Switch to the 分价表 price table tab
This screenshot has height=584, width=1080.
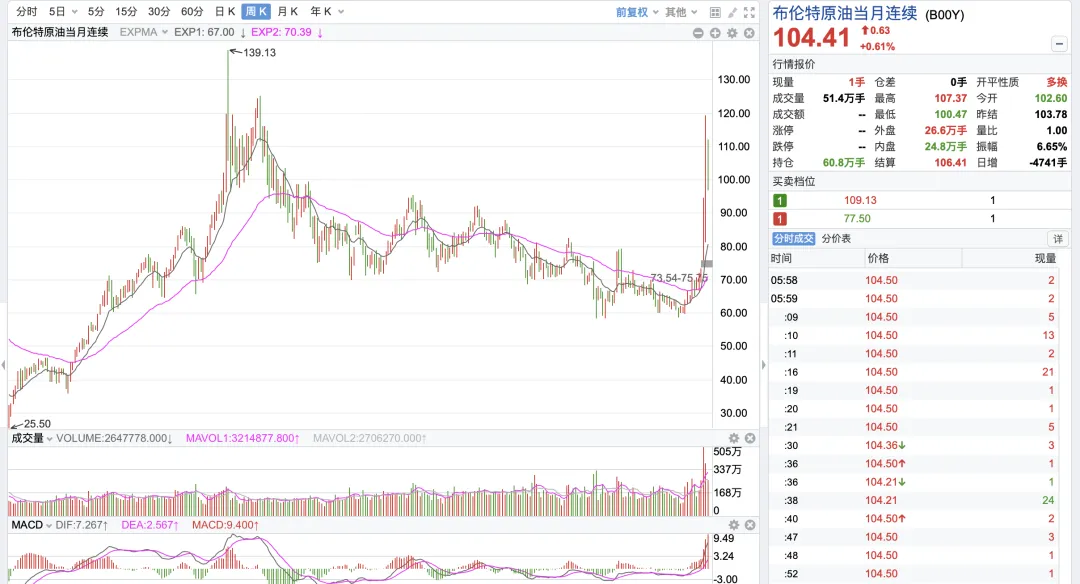pyautogui.click(x=836, y=238)
